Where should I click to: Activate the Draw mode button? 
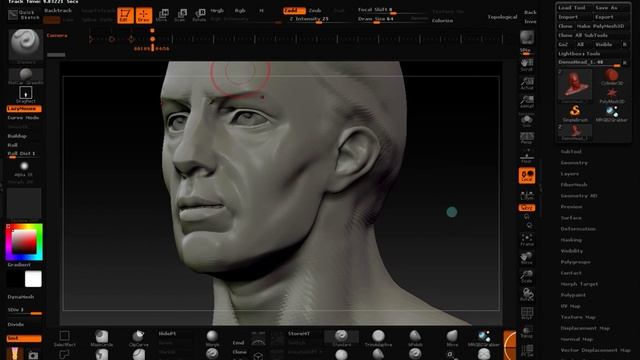(144, 15)
